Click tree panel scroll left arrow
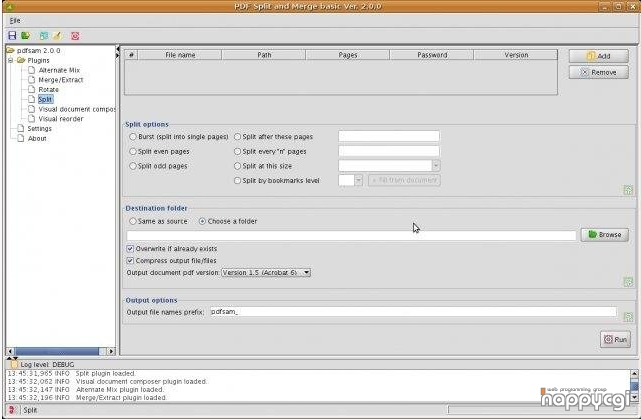Image resolution: width=641 pixels, height=420 pixels. pos(10,351)
